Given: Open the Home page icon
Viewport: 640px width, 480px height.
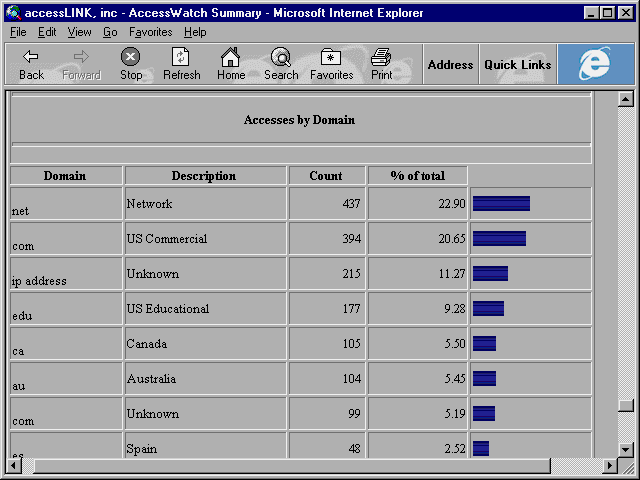Looking at the screenshot, I should coord(231,57).
